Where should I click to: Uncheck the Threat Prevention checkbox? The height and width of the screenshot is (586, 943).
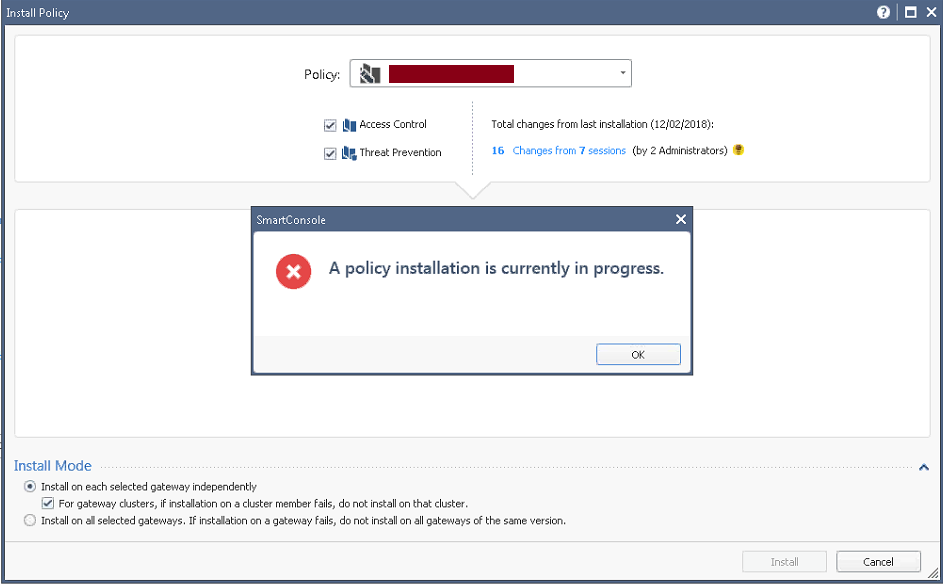click(x=330, y=153)
